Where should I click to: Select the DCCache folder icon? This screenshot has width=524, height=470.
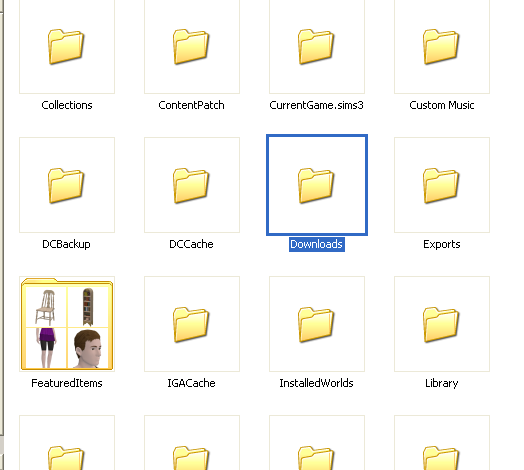[191, 185]
